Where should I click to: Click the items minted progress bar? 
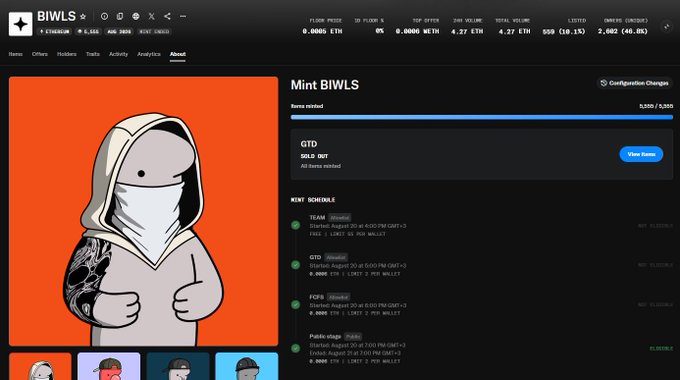[482, 117]
